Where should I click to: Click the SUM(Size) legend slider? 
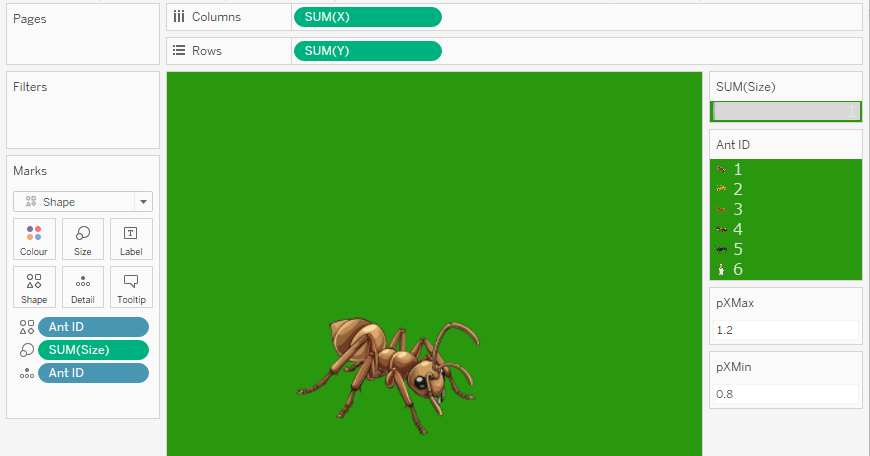(x=785, y=110)
